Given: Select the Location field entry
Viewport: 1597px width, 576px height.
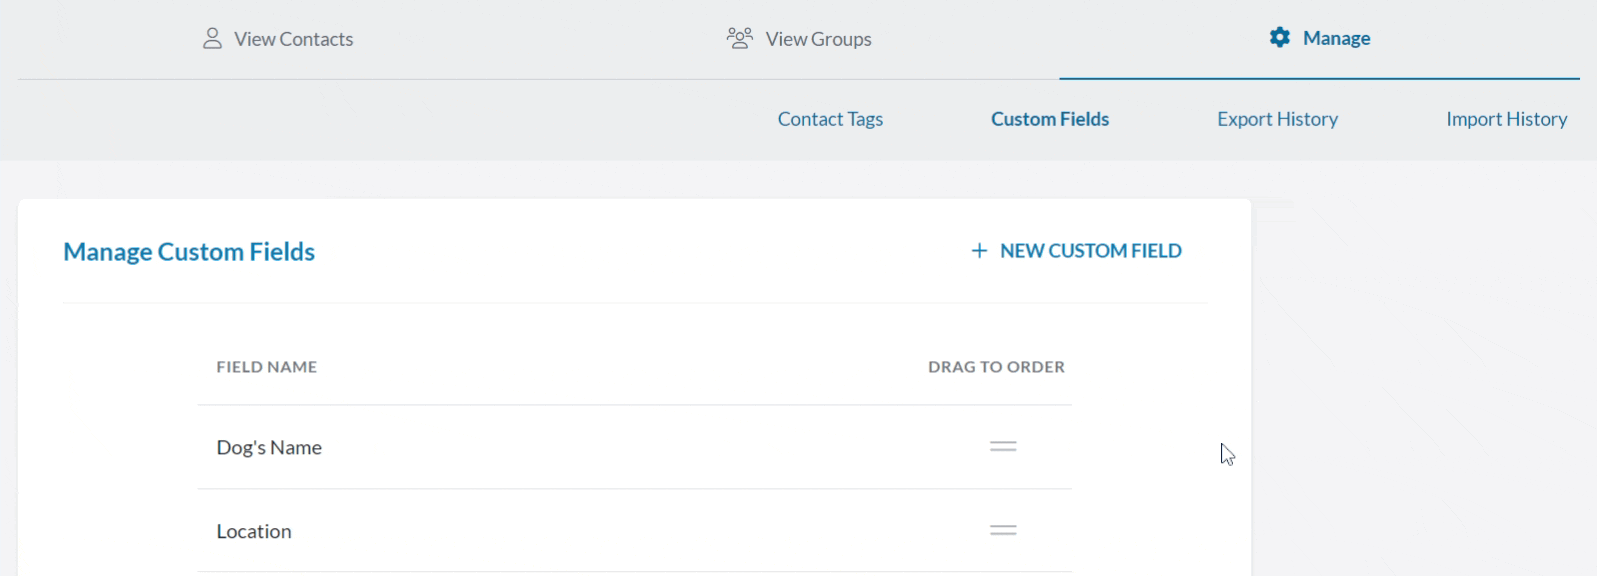Looking at the screenshot, I should [254, 531].
